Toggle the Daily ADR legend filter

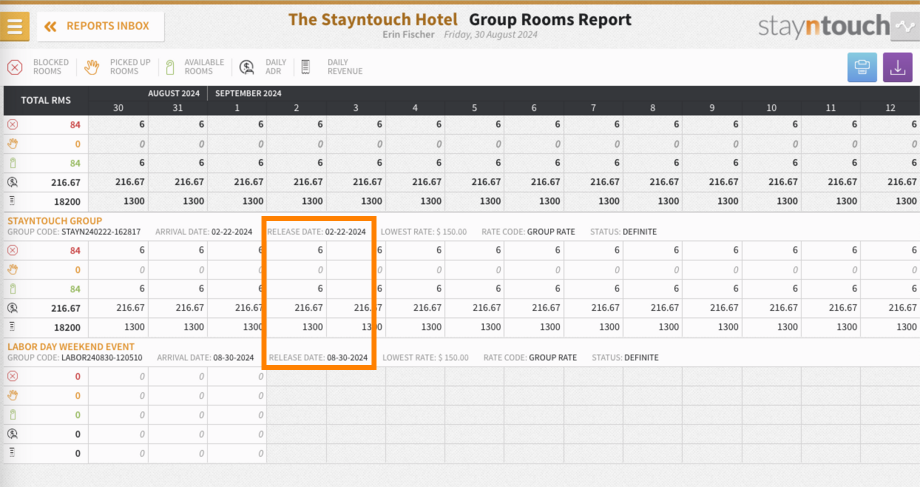(263, 67)
